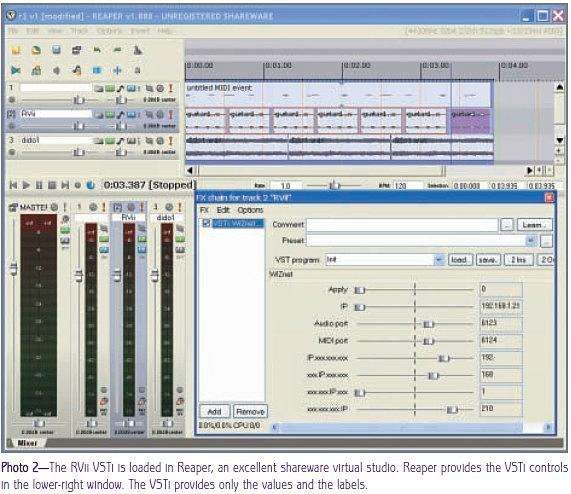Select the purple guitar item on the RVii track
Viewport: 571px width, 494px height.
pyautogui.click(x=470, y=120)
